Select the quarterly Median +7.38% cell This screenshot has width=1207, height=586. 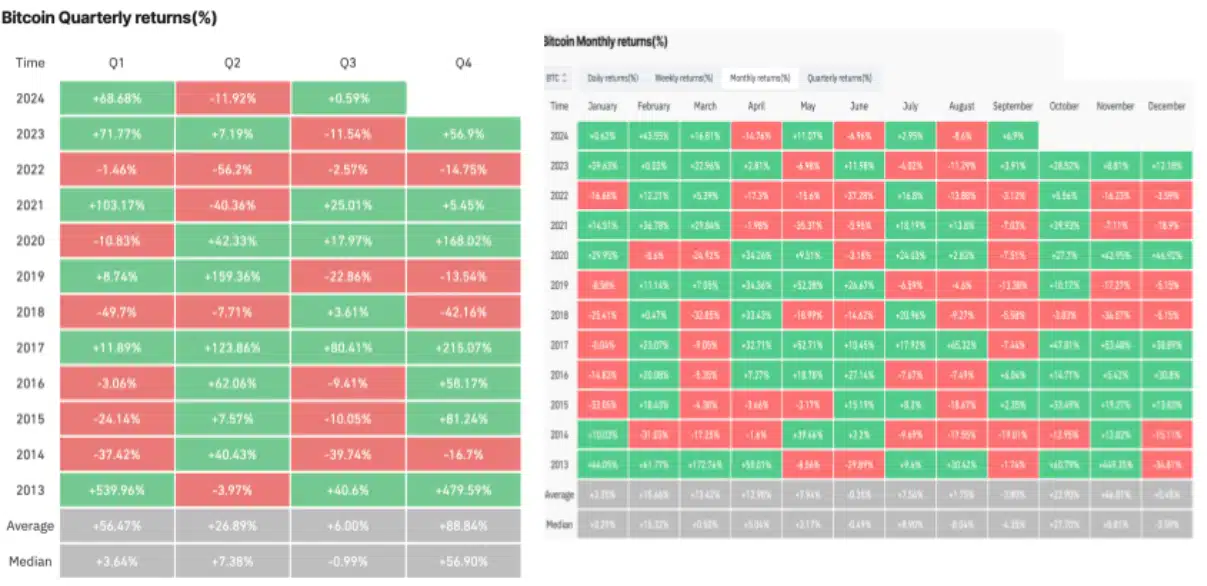[233, 561]
